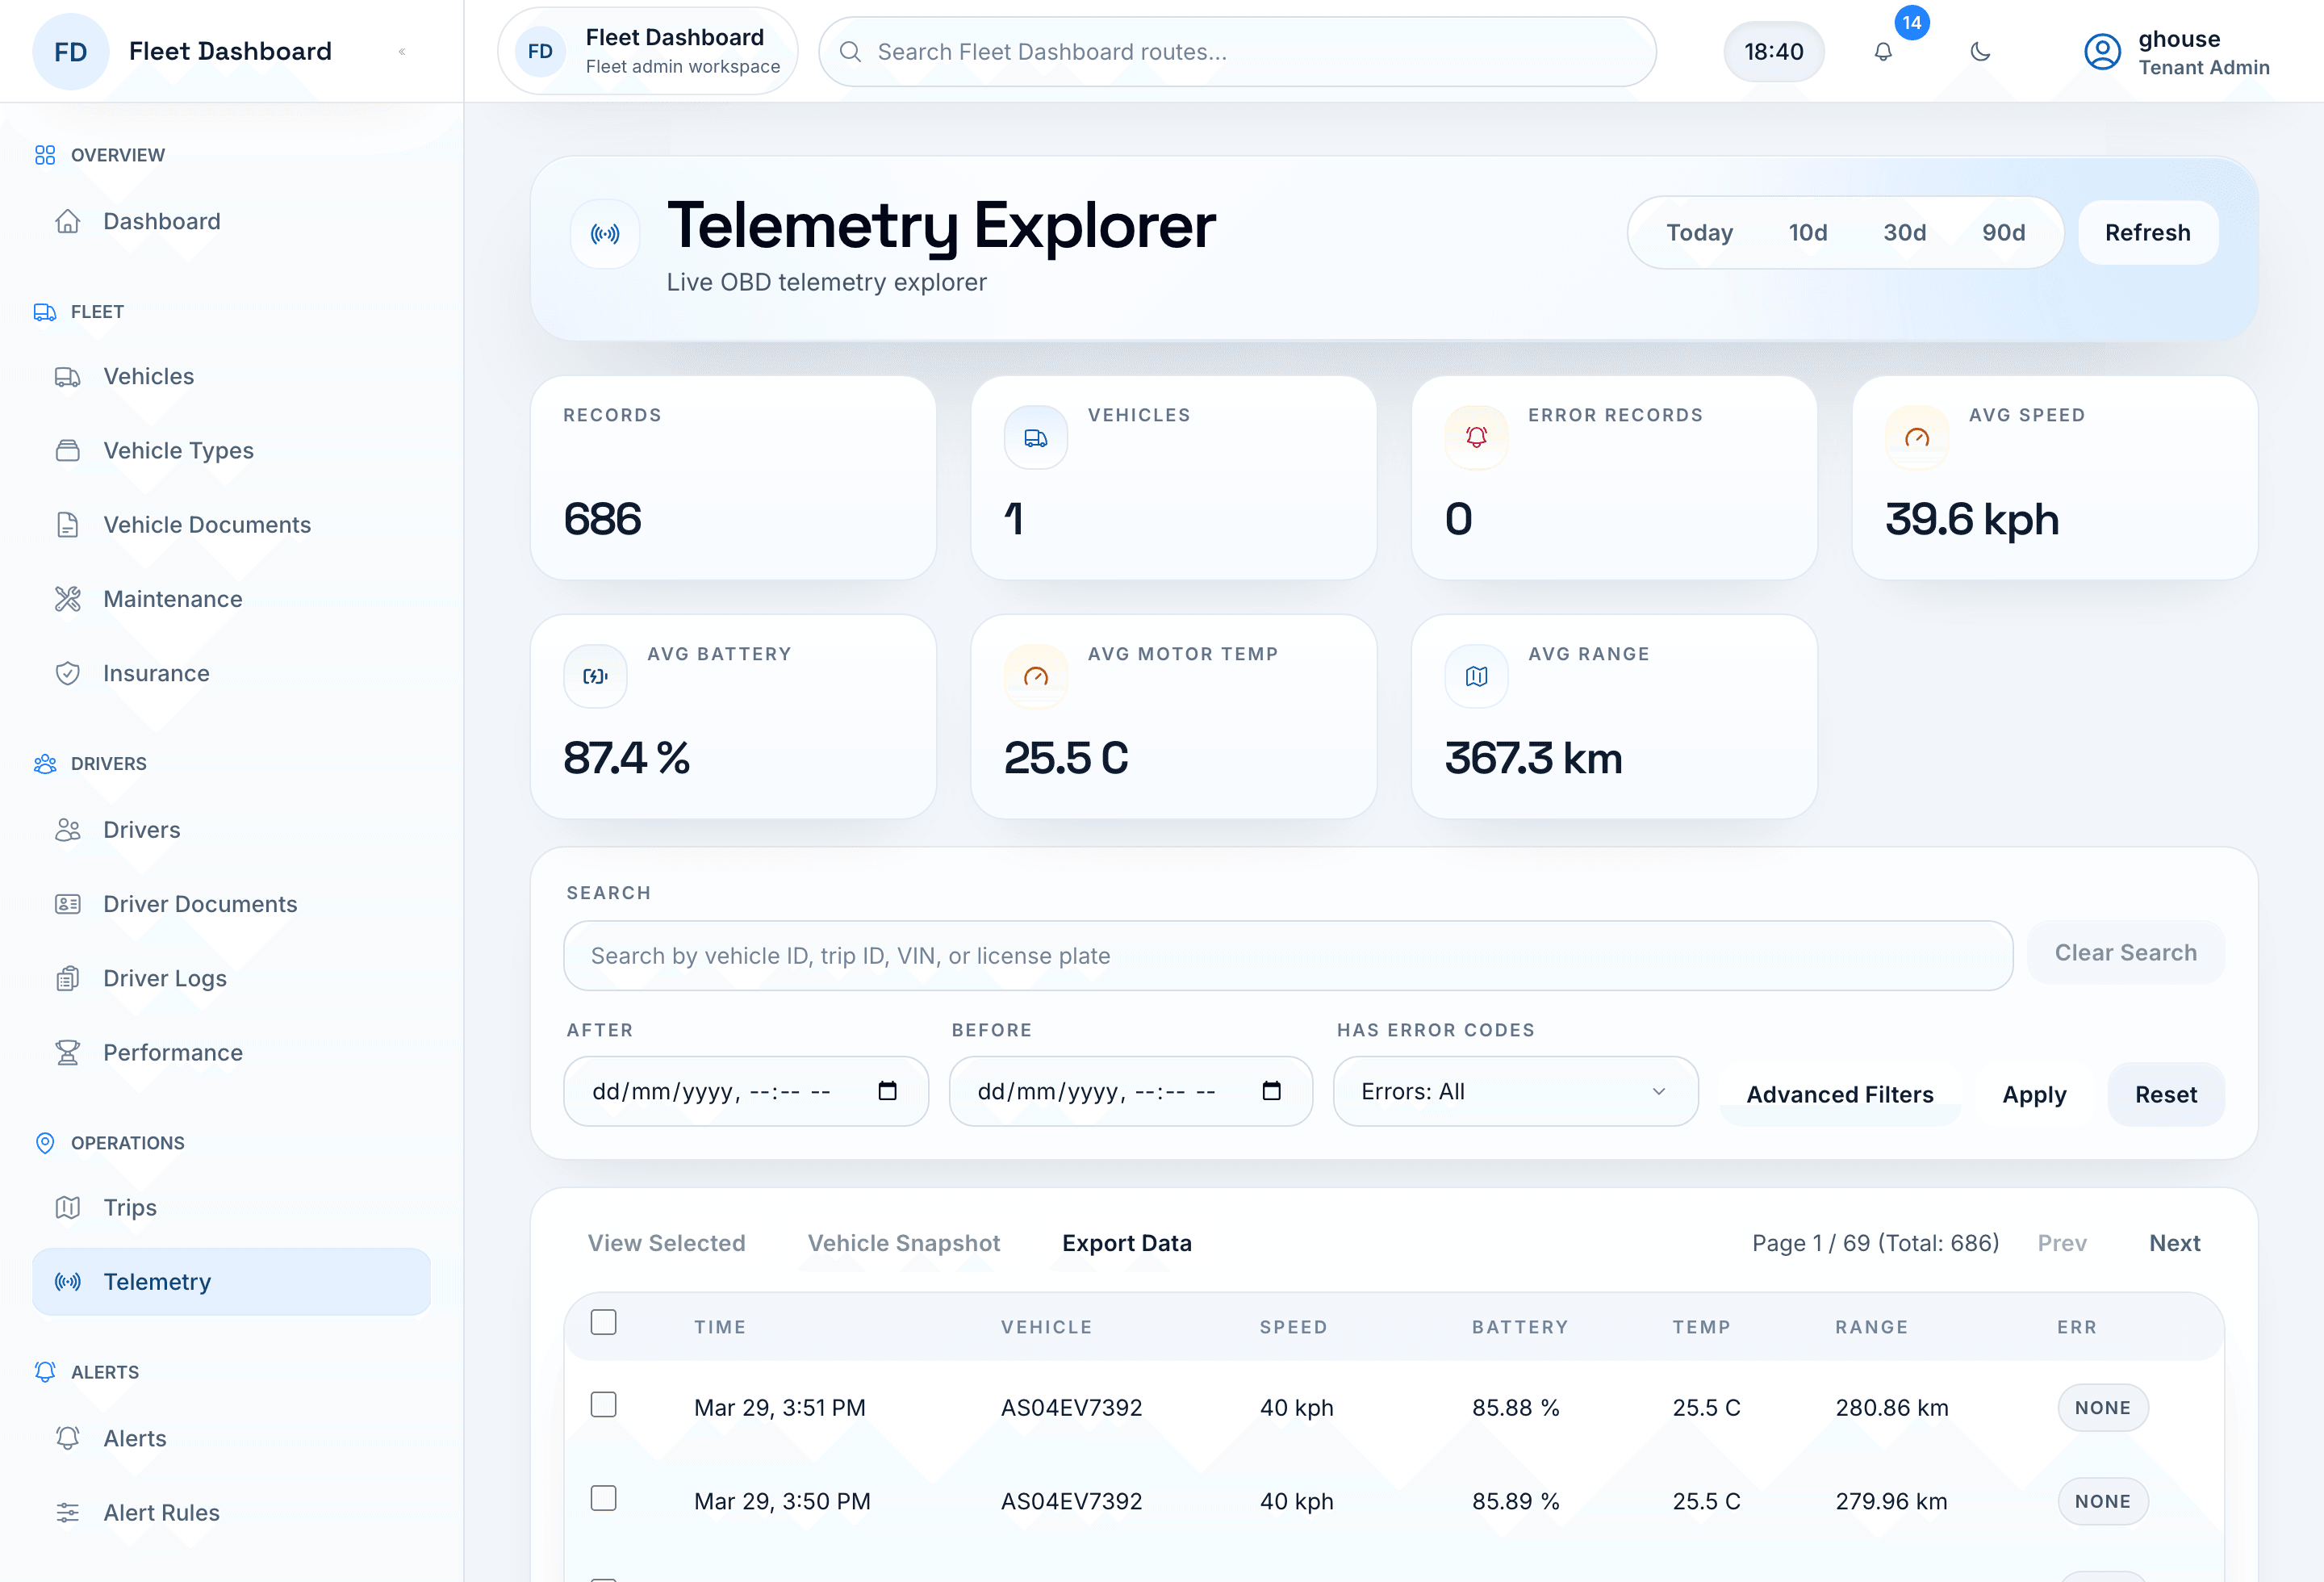This screenshot has height=1582, width=2324.
Task: Click the Trips map icon
Action: [67, 1207]
